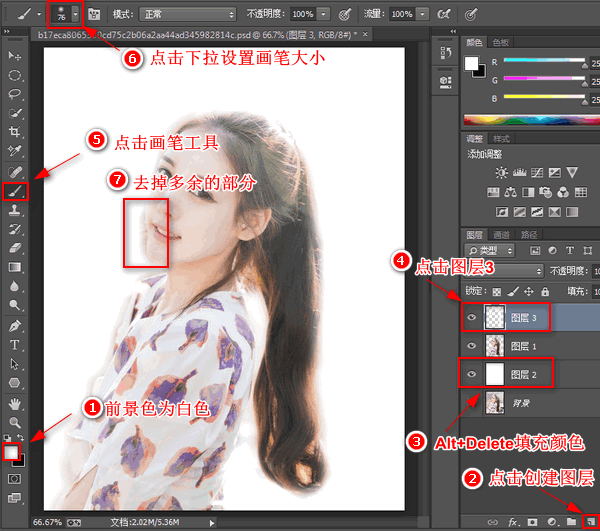Image resolution: width=600 pixels, height=531 pixels.
Task: Switch to the 通道 (Channels) tab
Action: [501, 235]
